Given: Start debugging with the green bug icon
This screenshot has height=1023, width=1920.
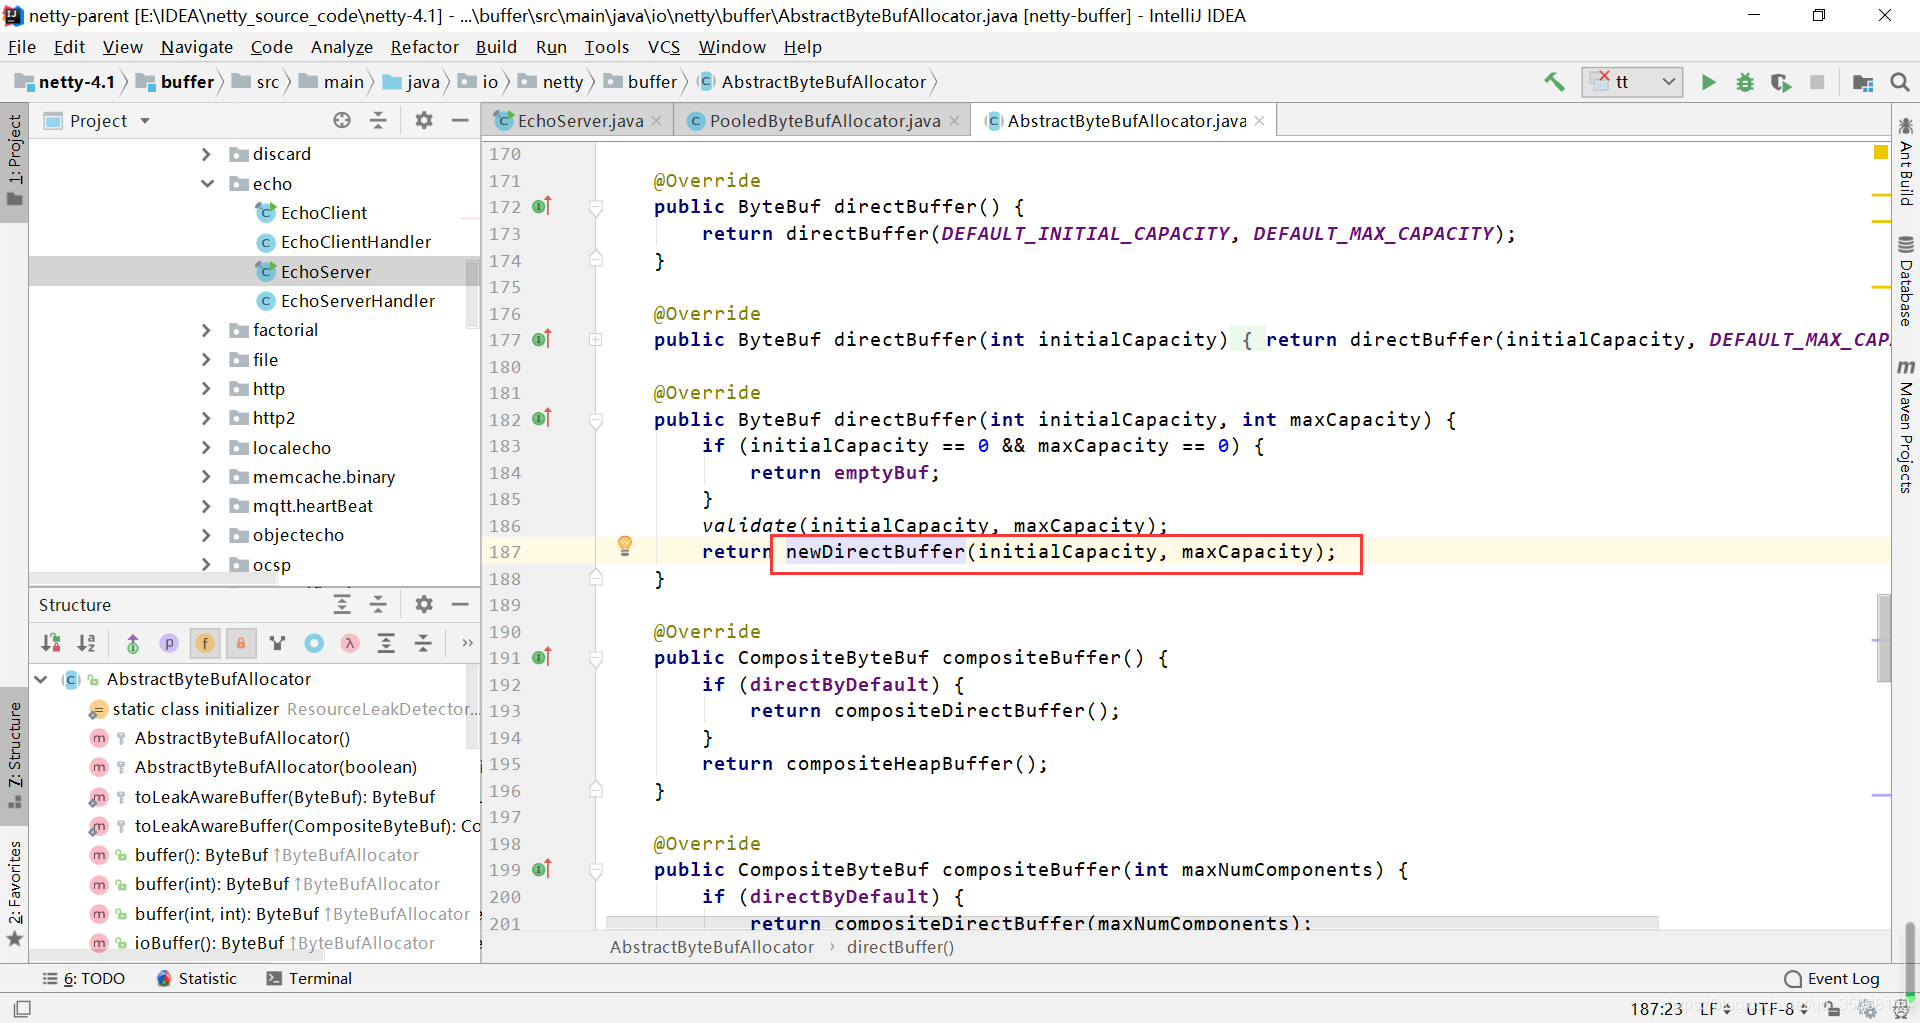Looking at the screenshot, I should tap(1745, 82).
